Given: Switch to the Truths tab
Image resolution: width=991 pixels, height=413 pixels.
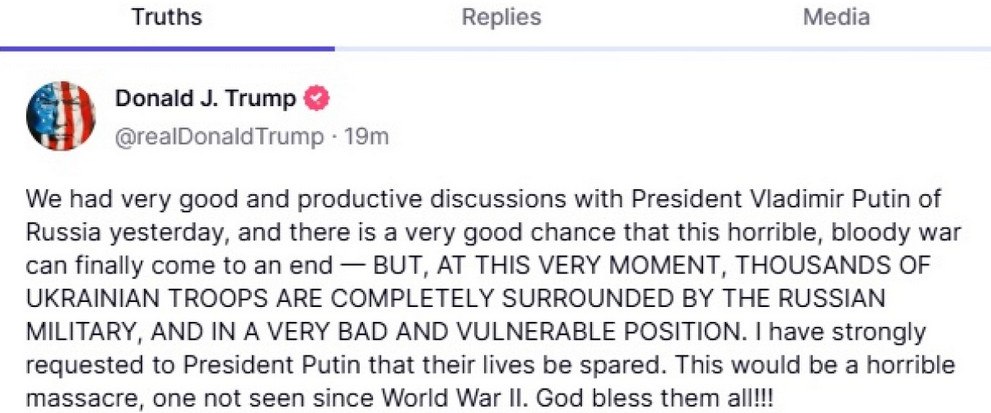Looking at the screenshot, I should 167,18.
